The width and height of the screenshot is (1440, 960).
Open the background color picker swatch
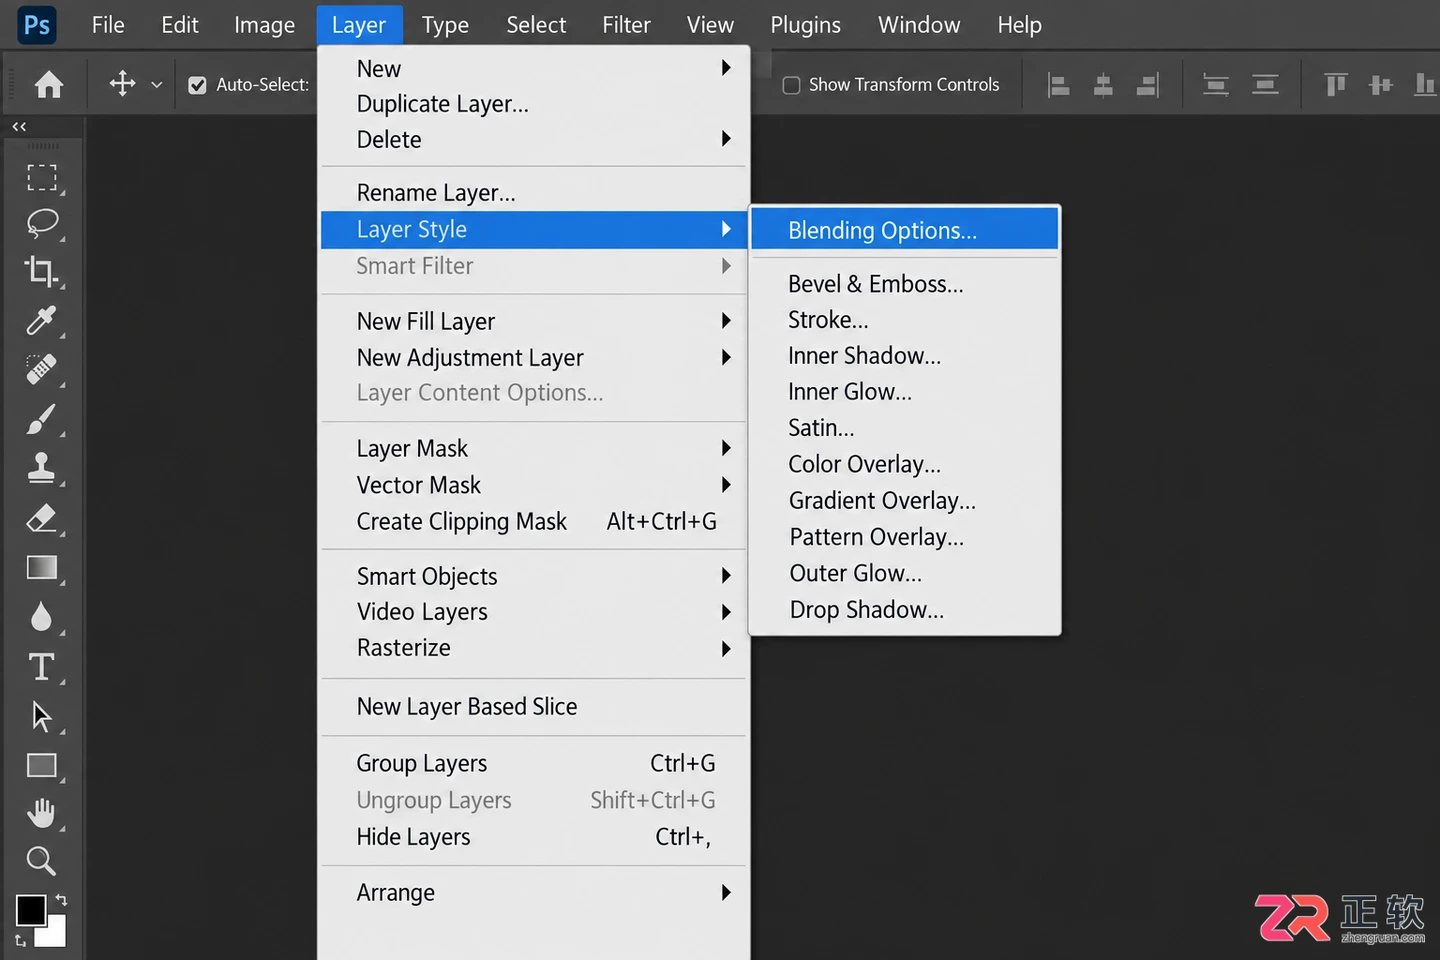[56, 936]
